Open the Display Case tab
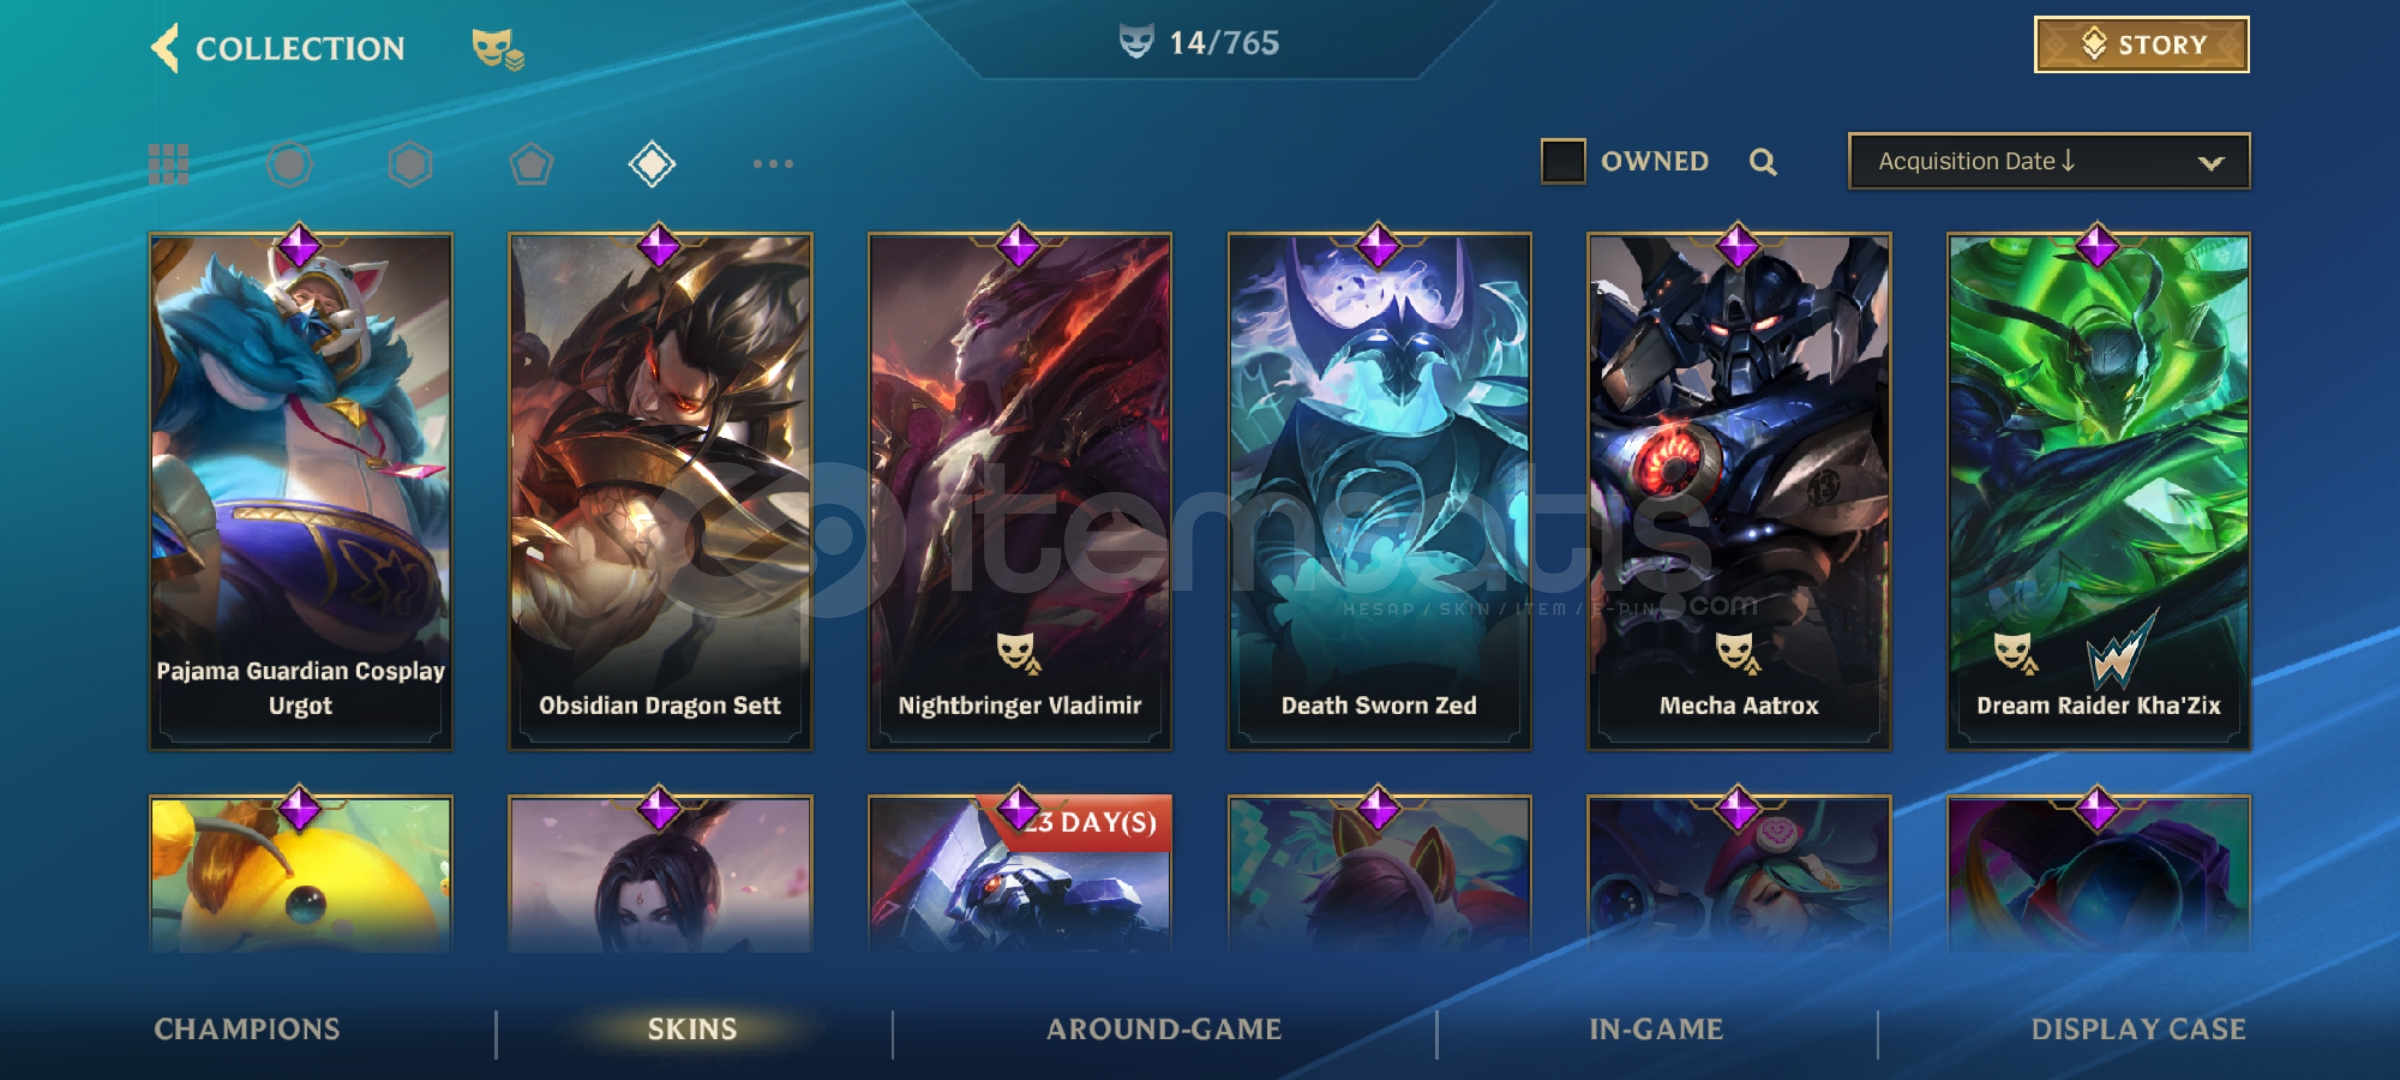This screenshot has height=1080, width=2400. pos(2138,1029)
